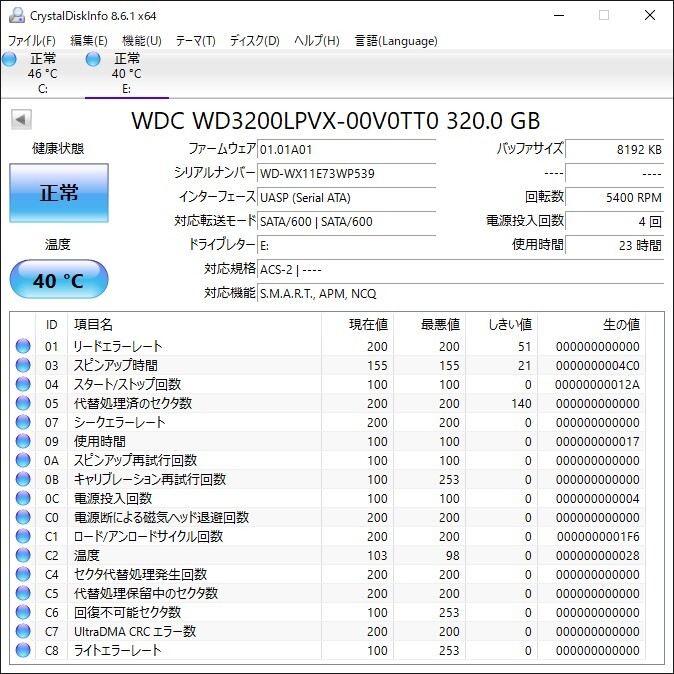This screenshot has height=674, width=674.
Task: Click status orb for リードエラーレート row
Action: [23, 346]
